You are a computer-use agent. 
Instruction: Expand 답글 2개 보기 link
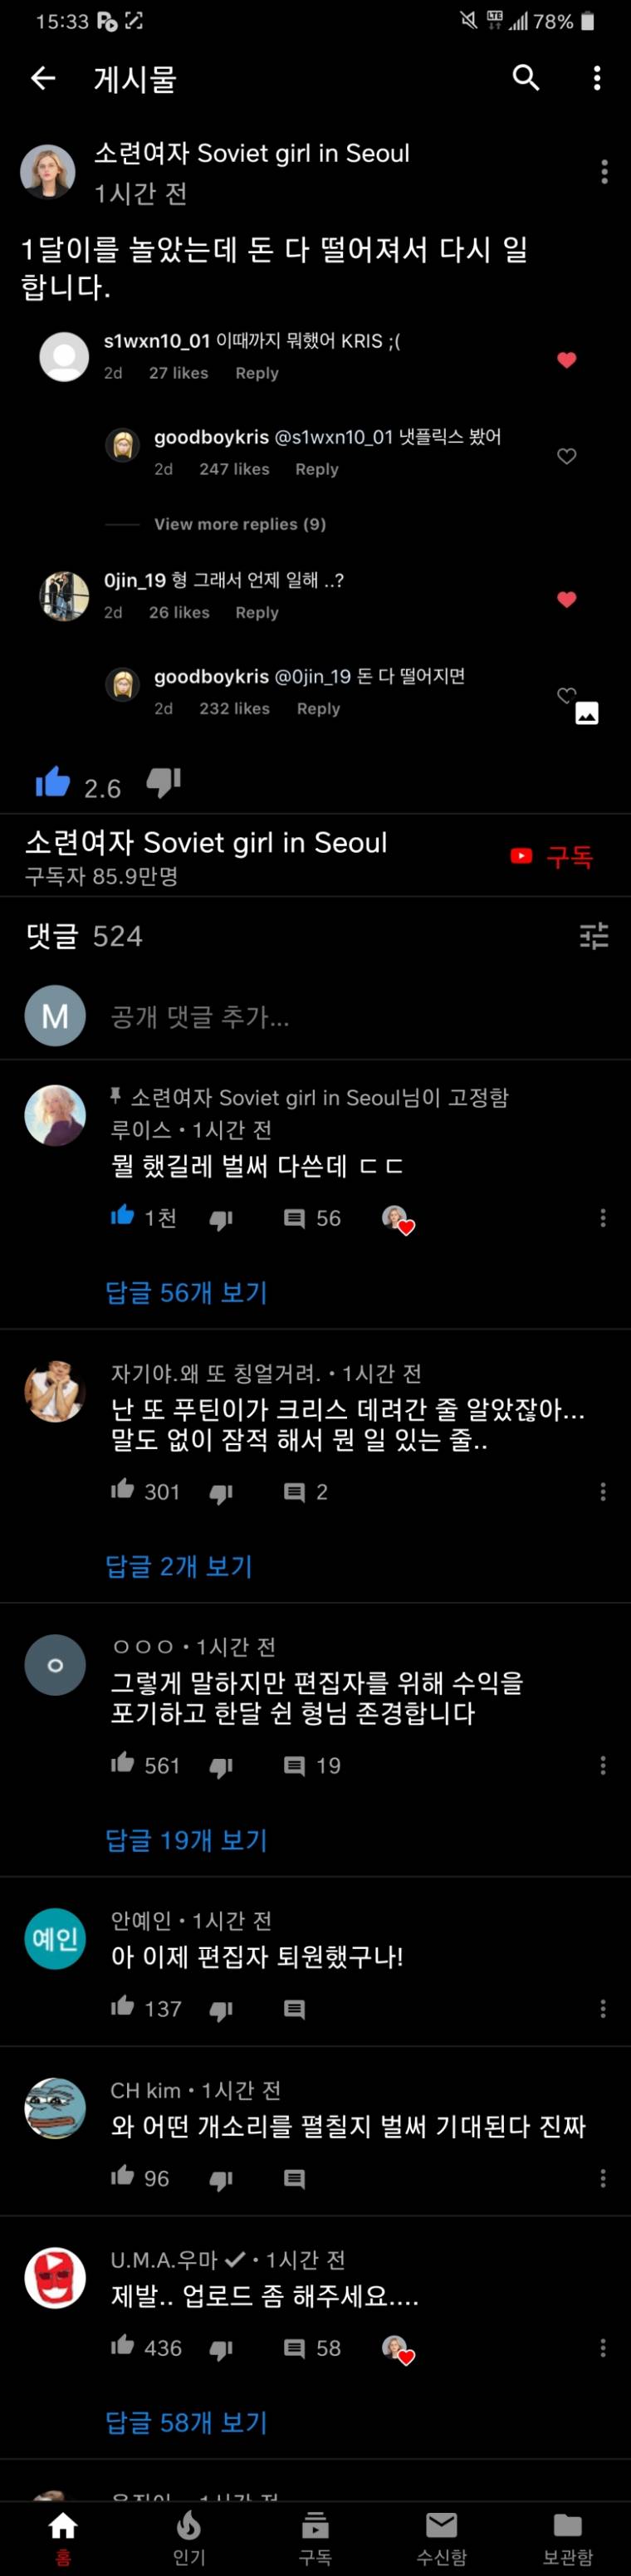[x=179, y=1566]
